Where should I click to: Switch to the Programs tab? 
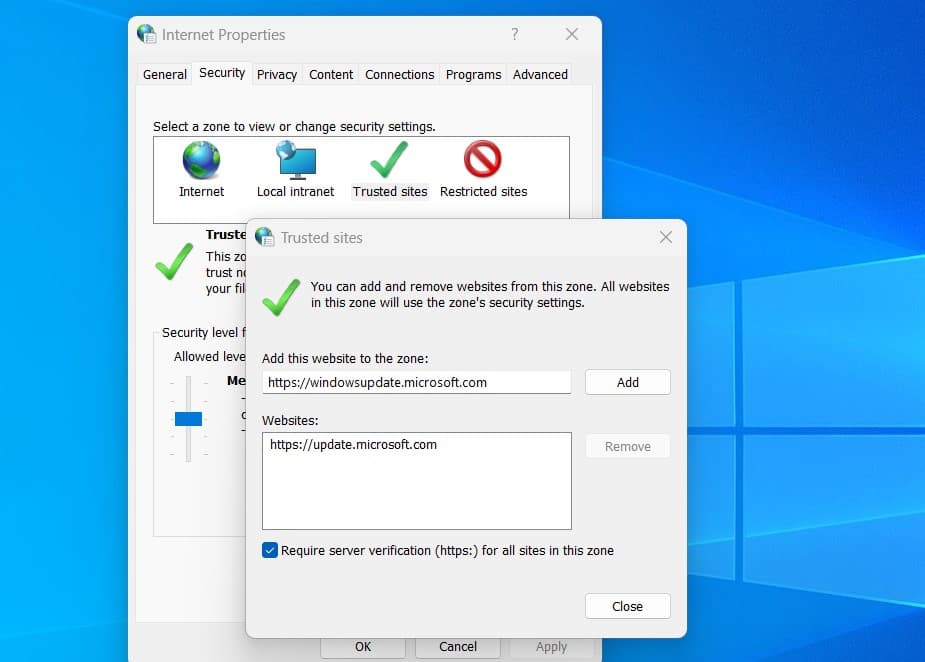click(473, 74)
